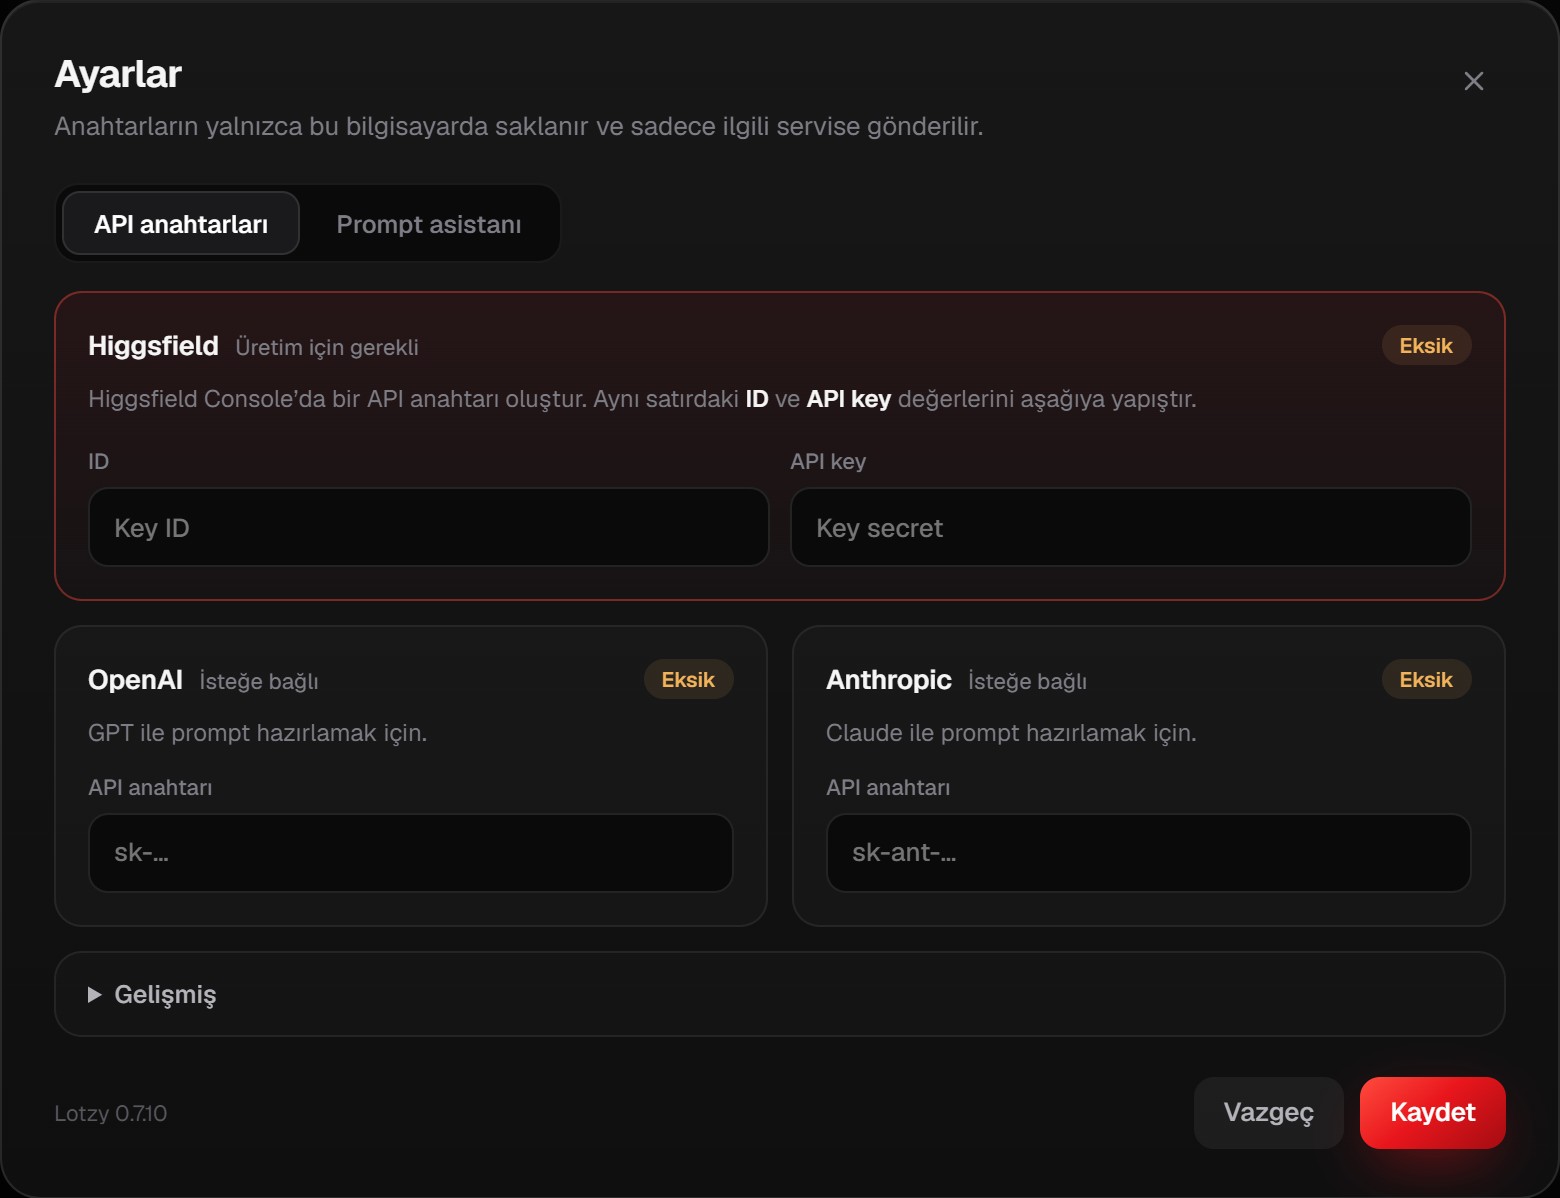The height and width of the screenshot is (1198, 1560).
Task: Click the OpenAI API key field
Action: 411,853
